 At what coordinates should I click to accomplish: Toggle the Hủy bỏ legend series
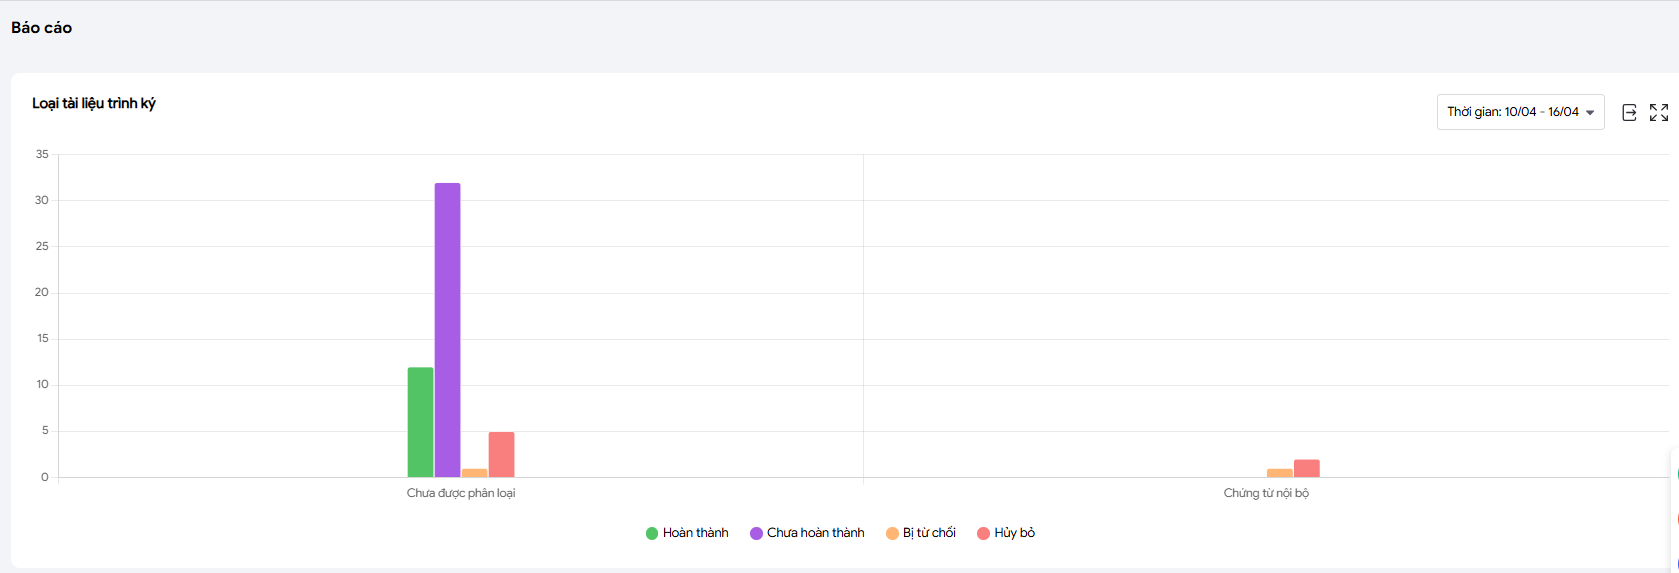(1006, 533)
